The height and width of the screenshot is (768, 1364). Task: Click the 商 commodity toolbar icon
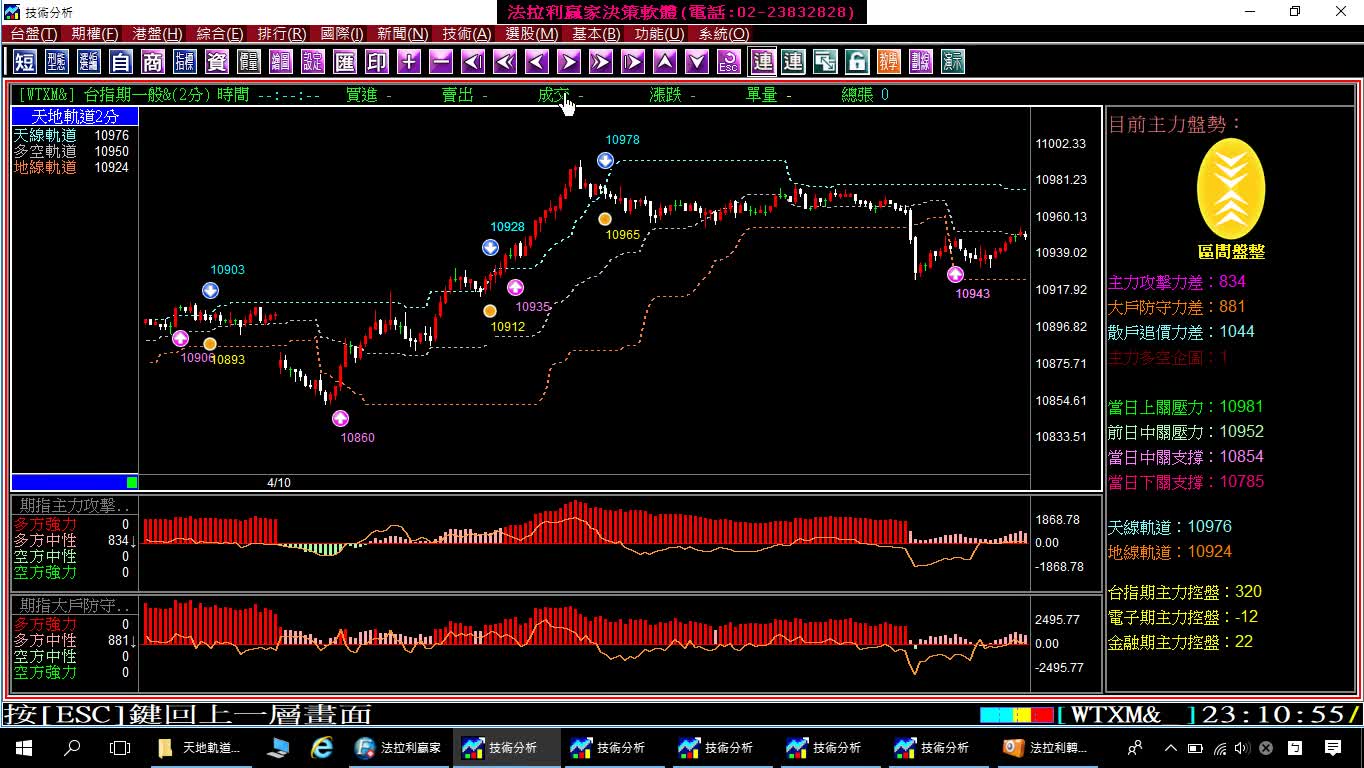pyautogui.click(x=153, y=62)
